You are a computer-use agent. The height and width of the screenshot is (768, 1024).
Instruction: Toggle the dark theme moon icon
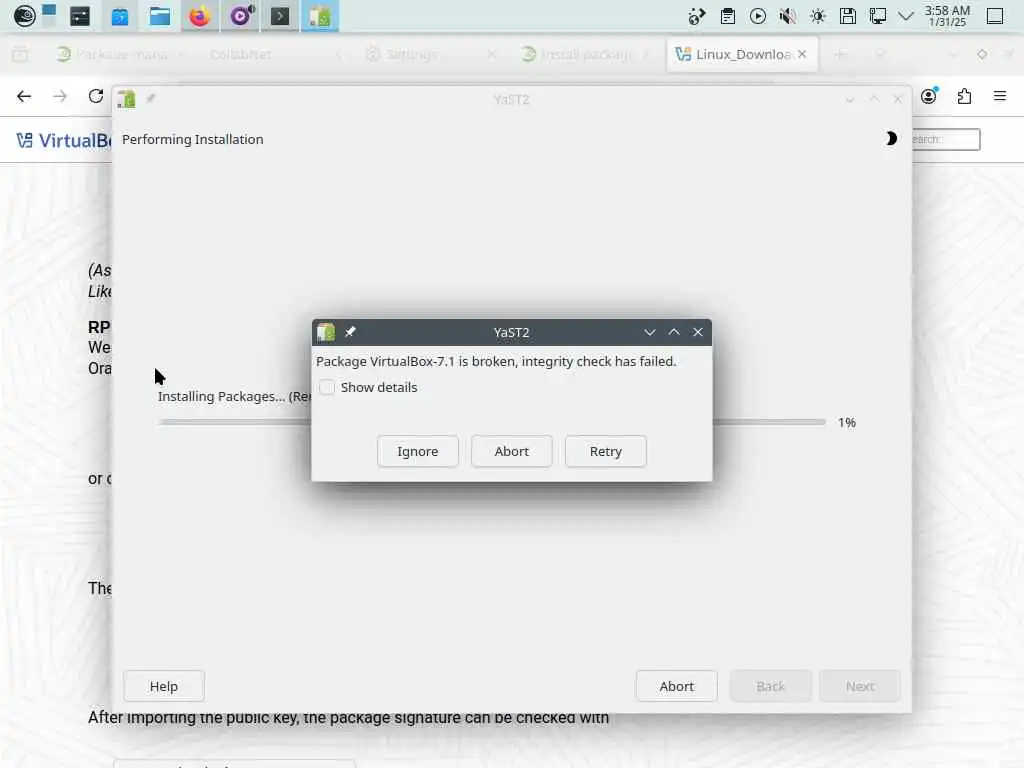(890, 138)
